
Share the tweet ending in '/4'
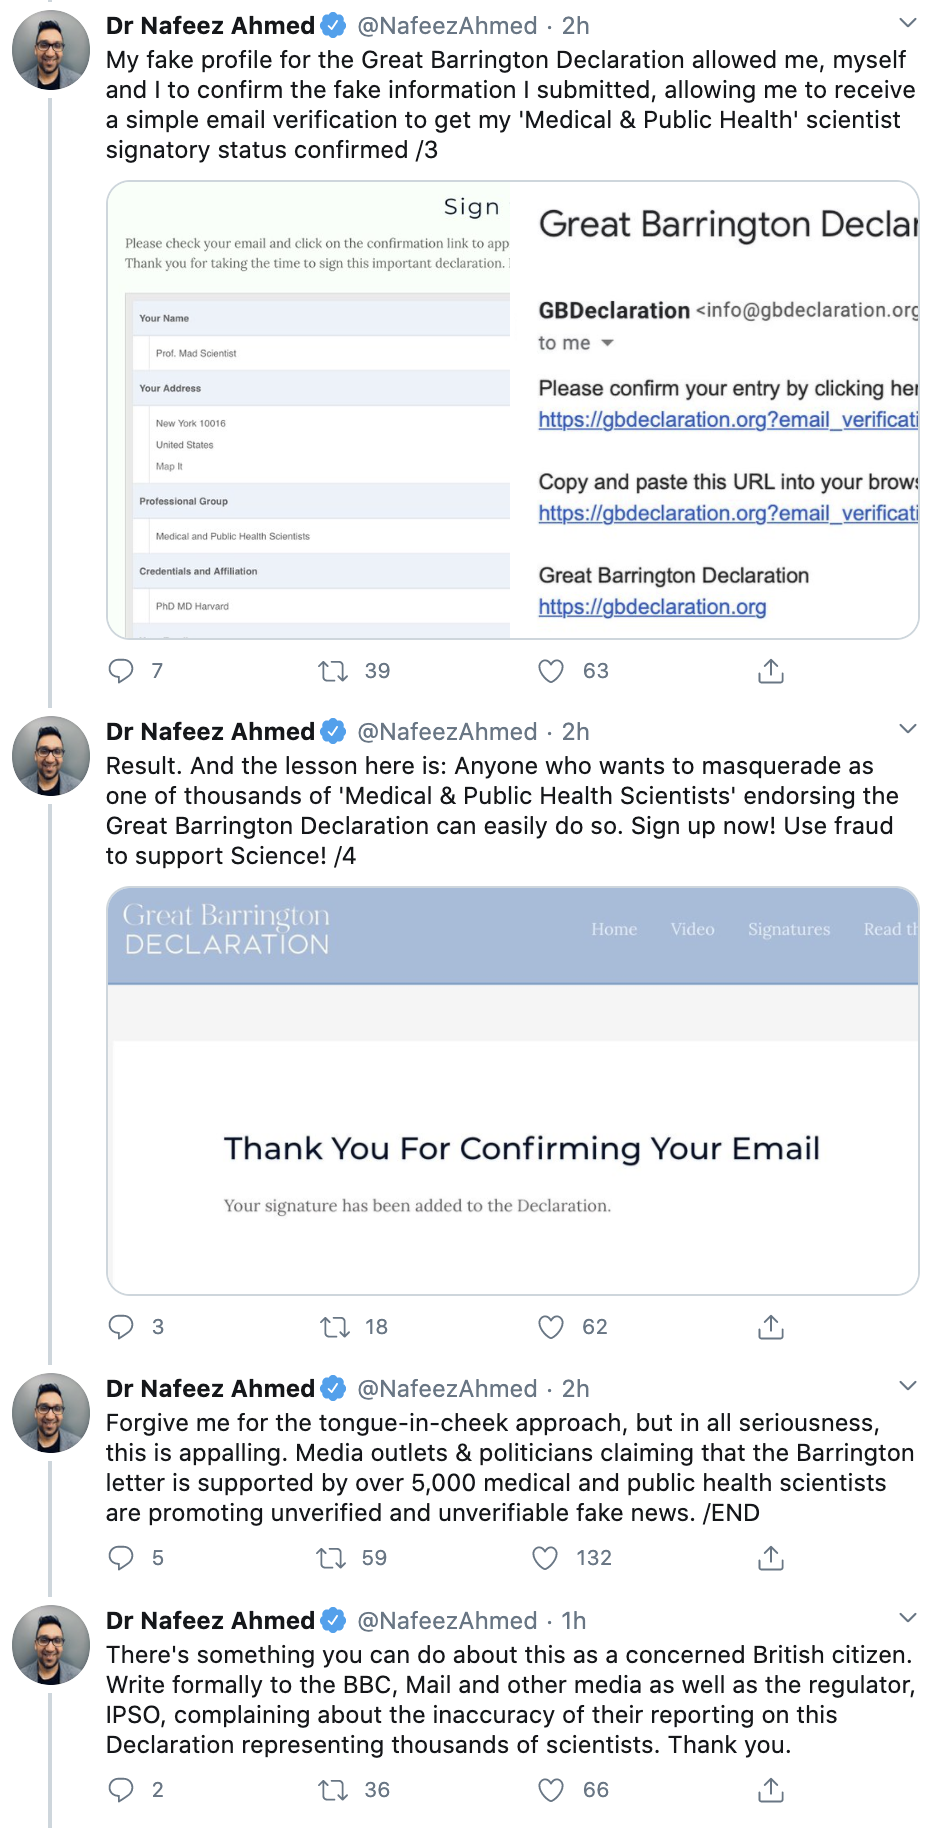click(x=770, y=1327)
